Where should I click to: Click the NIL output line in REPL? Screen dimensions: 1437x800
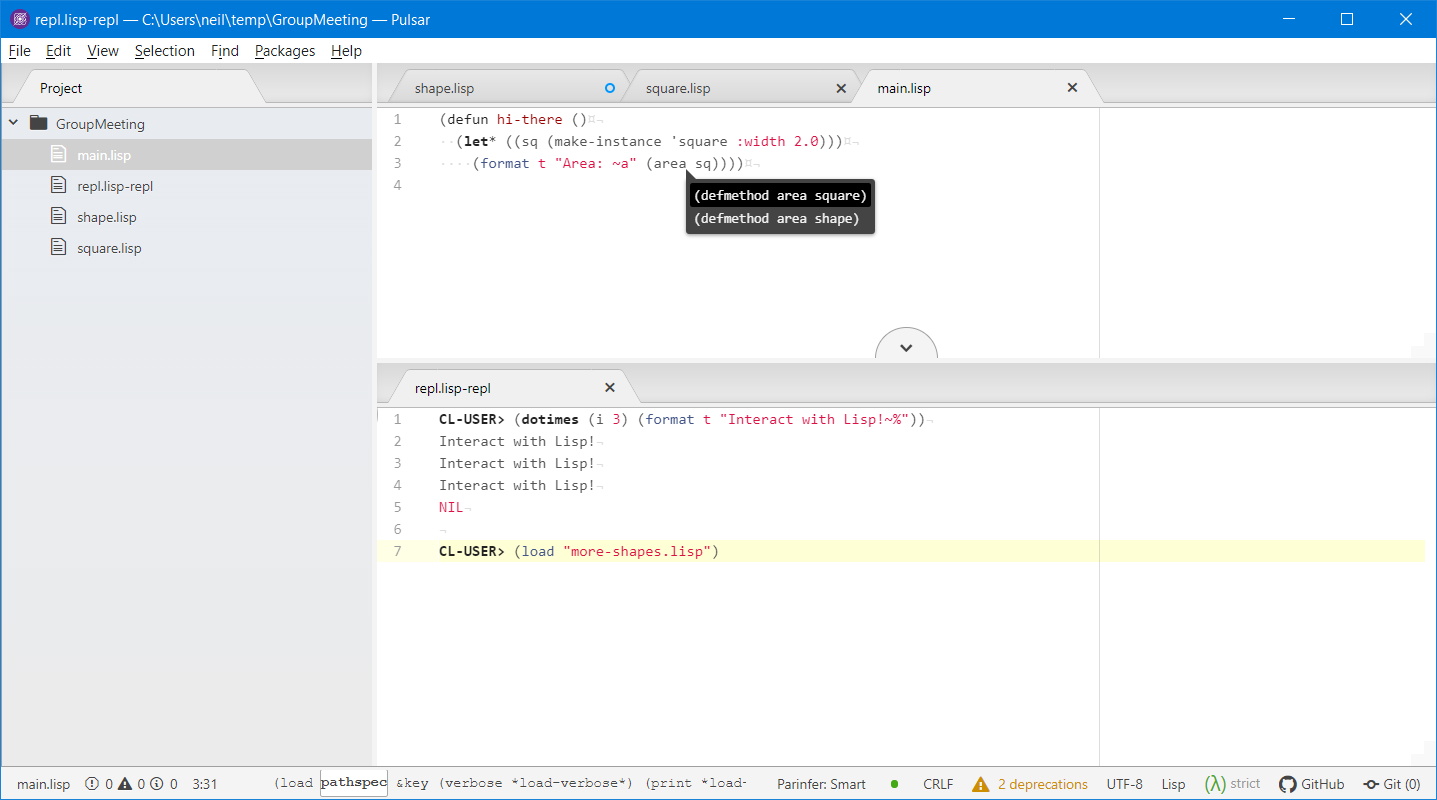point(451,507)
